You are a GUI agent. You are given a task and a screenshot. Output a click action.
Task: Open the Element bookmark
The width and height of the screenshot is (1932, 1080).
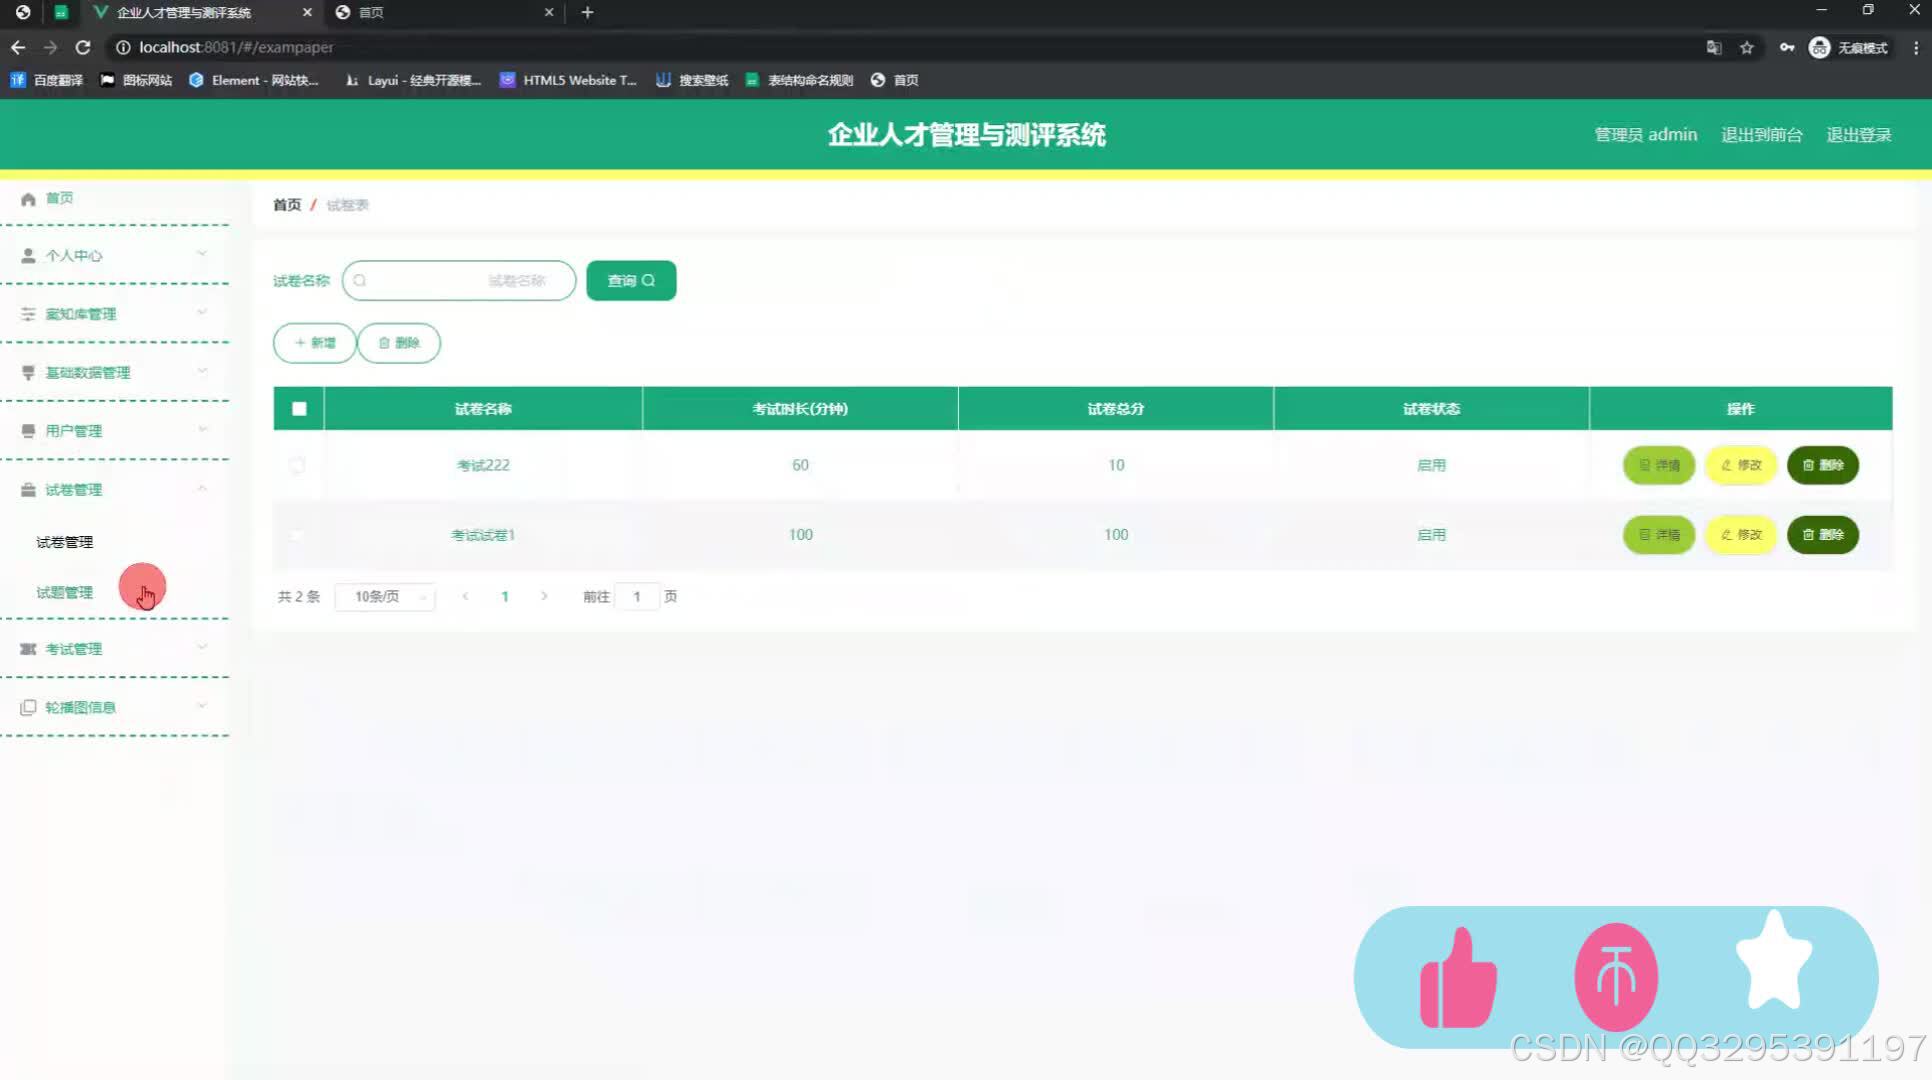(254, 80)
